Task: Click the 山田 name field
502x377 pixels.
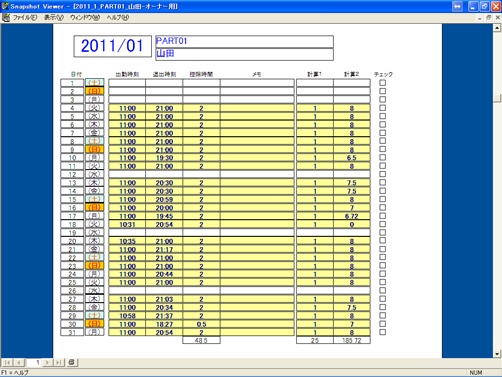Action: pos(244,54)
